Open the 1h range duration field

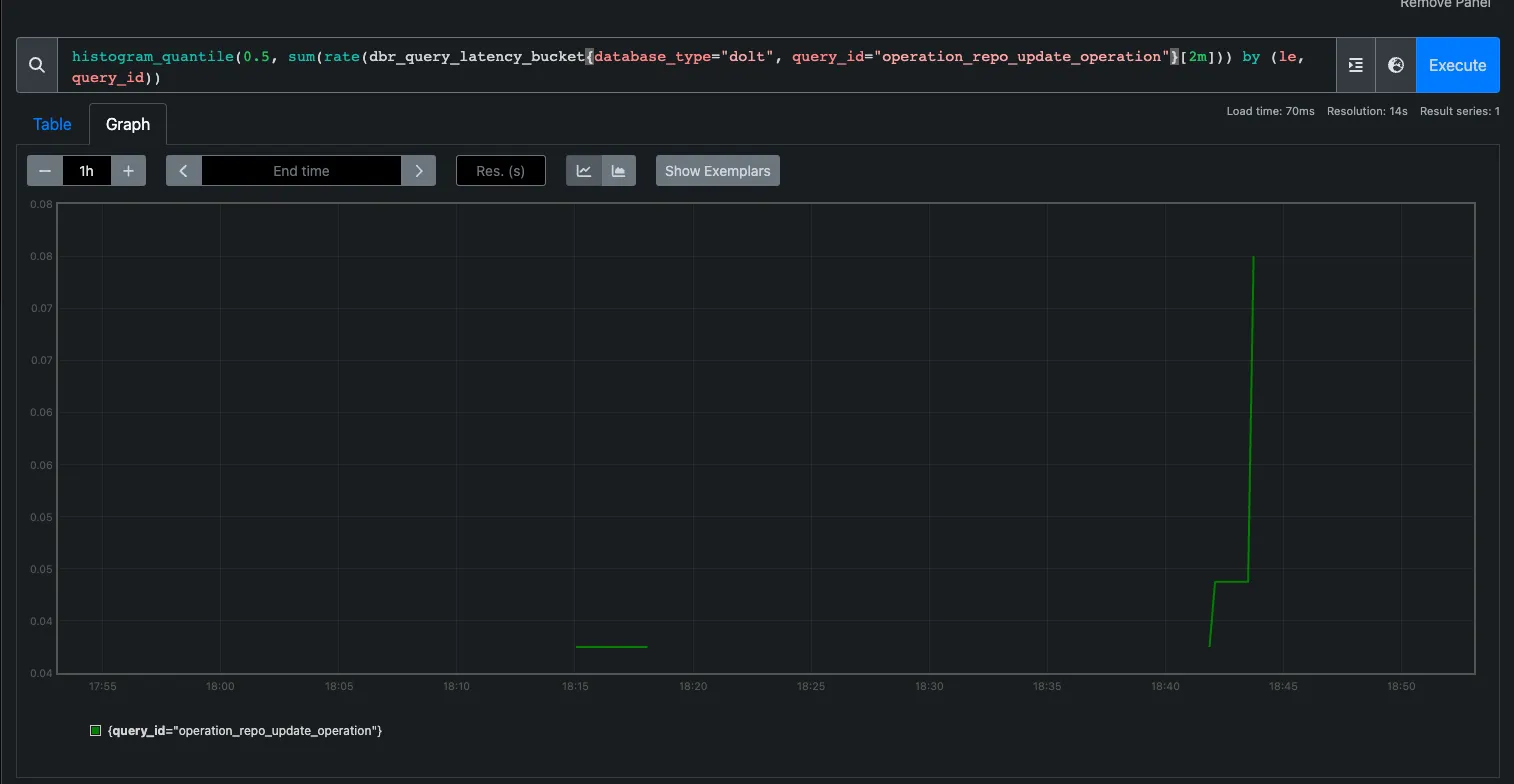[86, 170]
